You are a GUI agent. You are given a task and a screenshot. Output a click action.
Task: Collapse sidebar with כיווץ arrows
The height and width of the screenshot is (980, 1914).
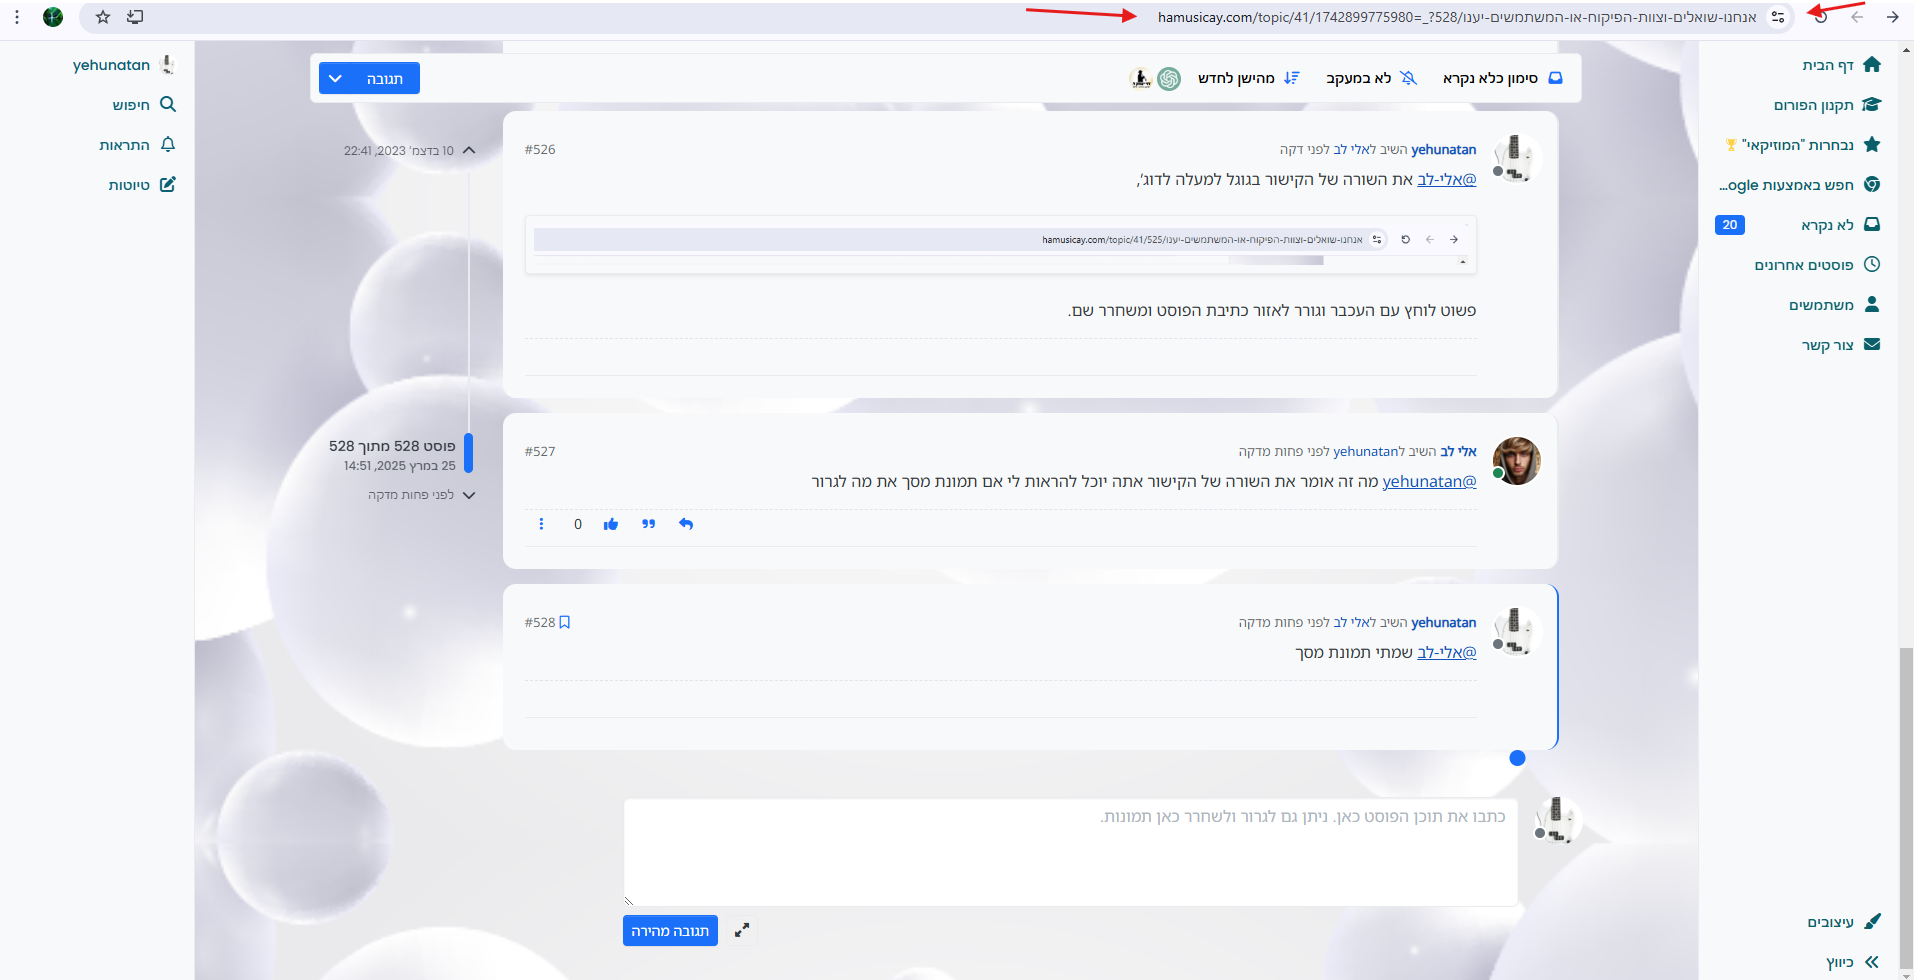1853,962
